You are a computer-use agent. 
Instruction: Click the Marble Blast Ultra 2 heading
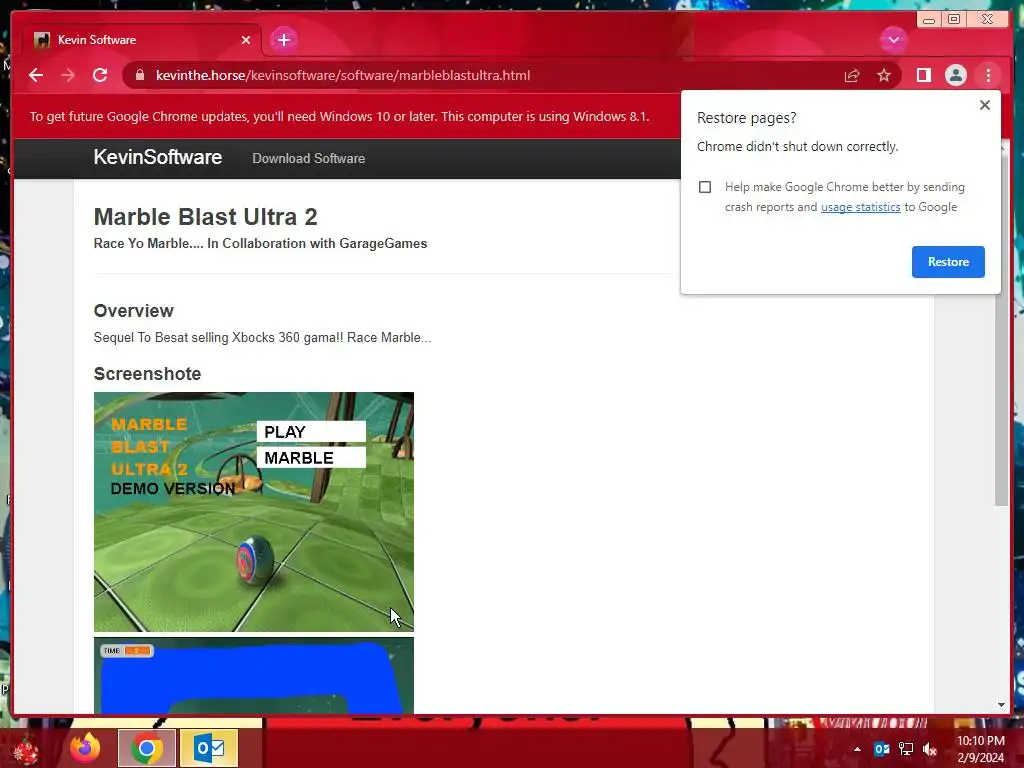[205, 217]
